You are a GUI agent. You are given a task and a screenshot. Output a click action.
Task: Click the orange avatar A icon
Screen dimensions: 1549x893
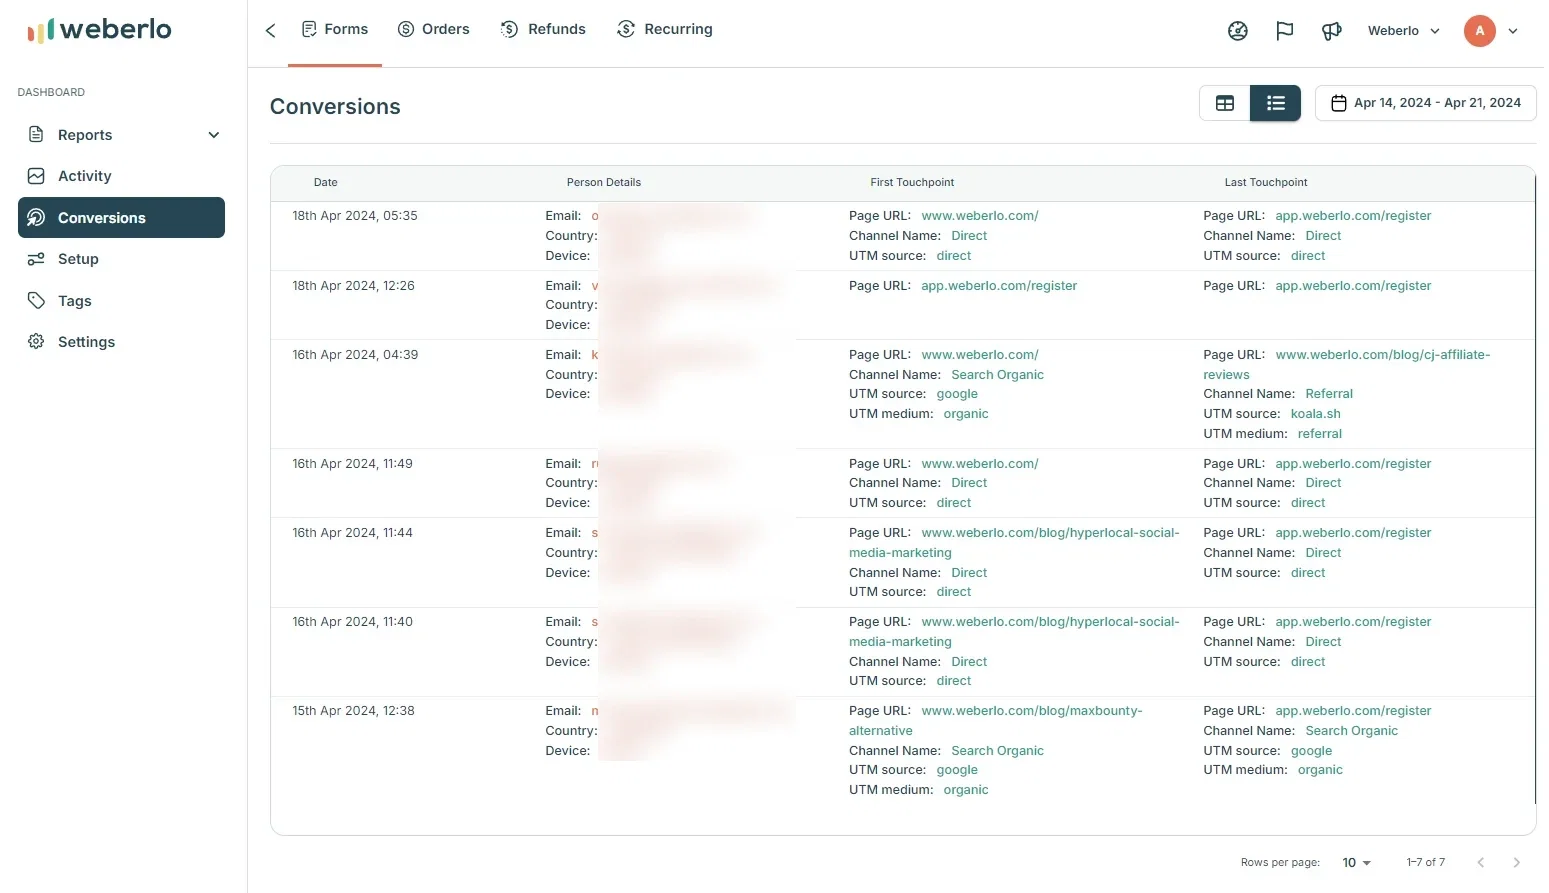[x=1480, y=31]
